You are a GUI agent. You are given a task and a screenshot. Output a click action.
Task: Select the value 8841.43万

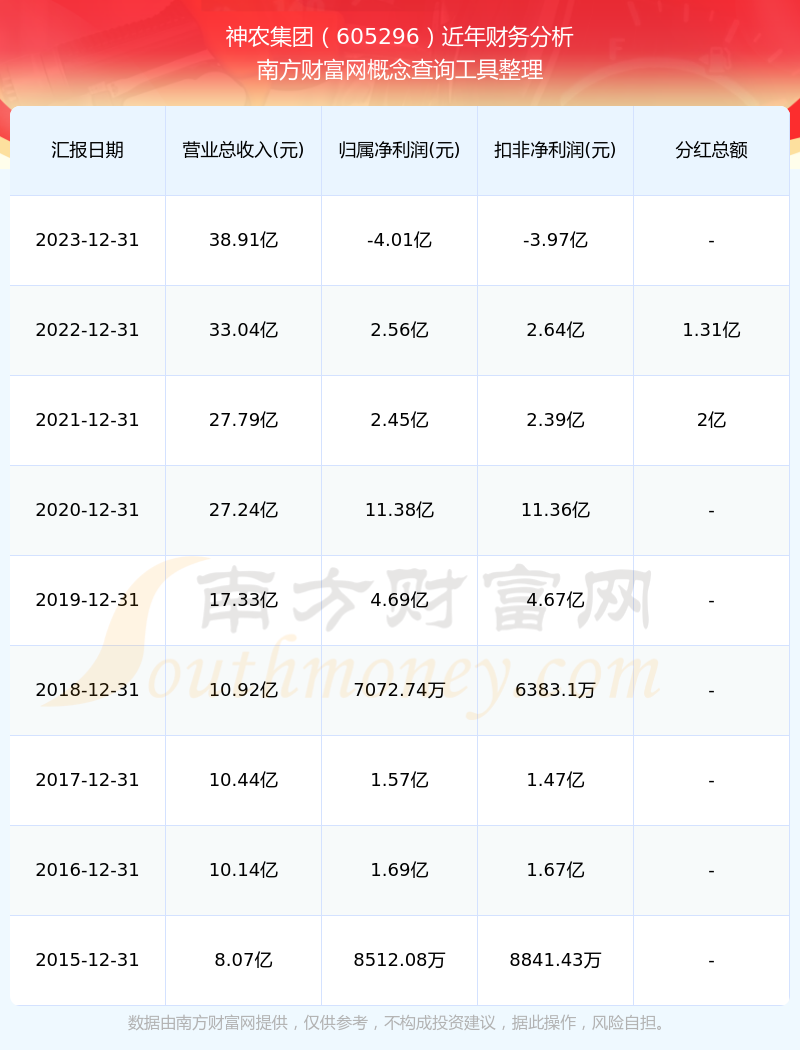pyautogui.click(x=555, y=960)
